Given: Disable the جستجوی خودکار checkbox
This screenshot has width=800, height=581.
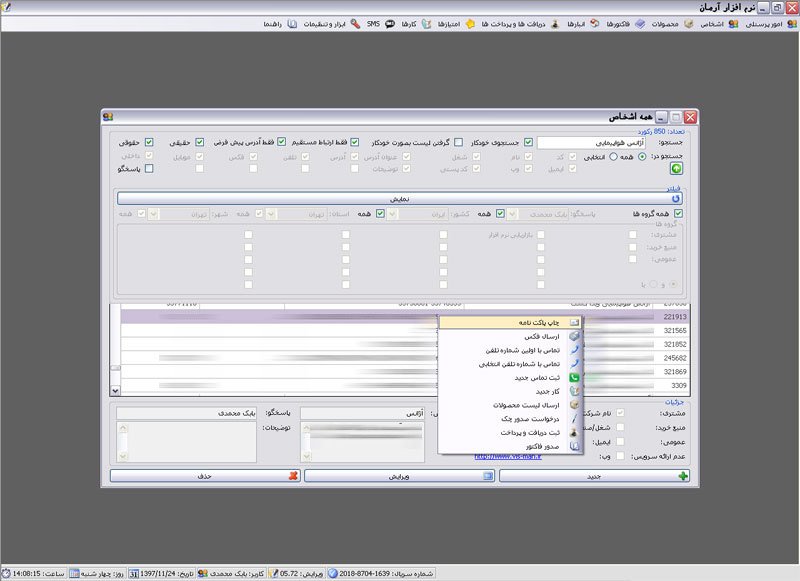Looking at the screenshot, I should click(x=529, y=142).
